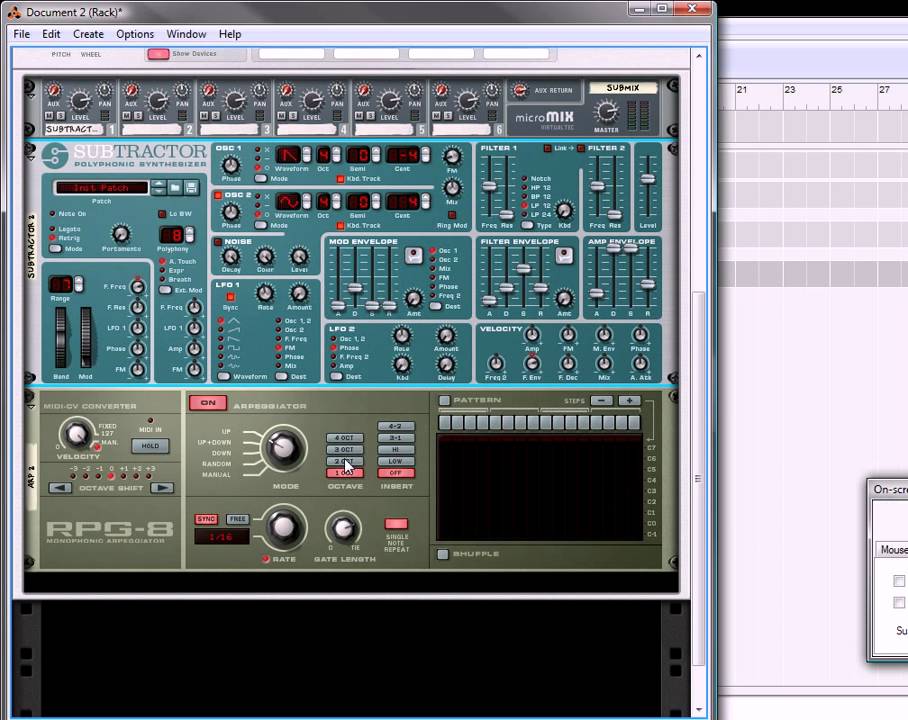Click the LFO 1 Waveform select button
Image resolution: width=908 pixels, height=720 pixels.
click(x=224, y=377)
